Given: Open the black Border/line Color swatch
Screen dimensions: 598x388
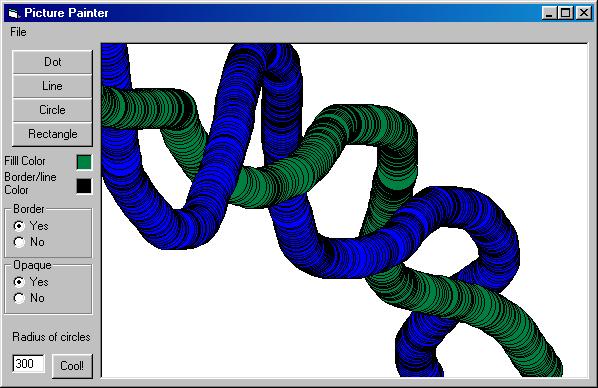Looking at the screenshot, I should point(84,186).
